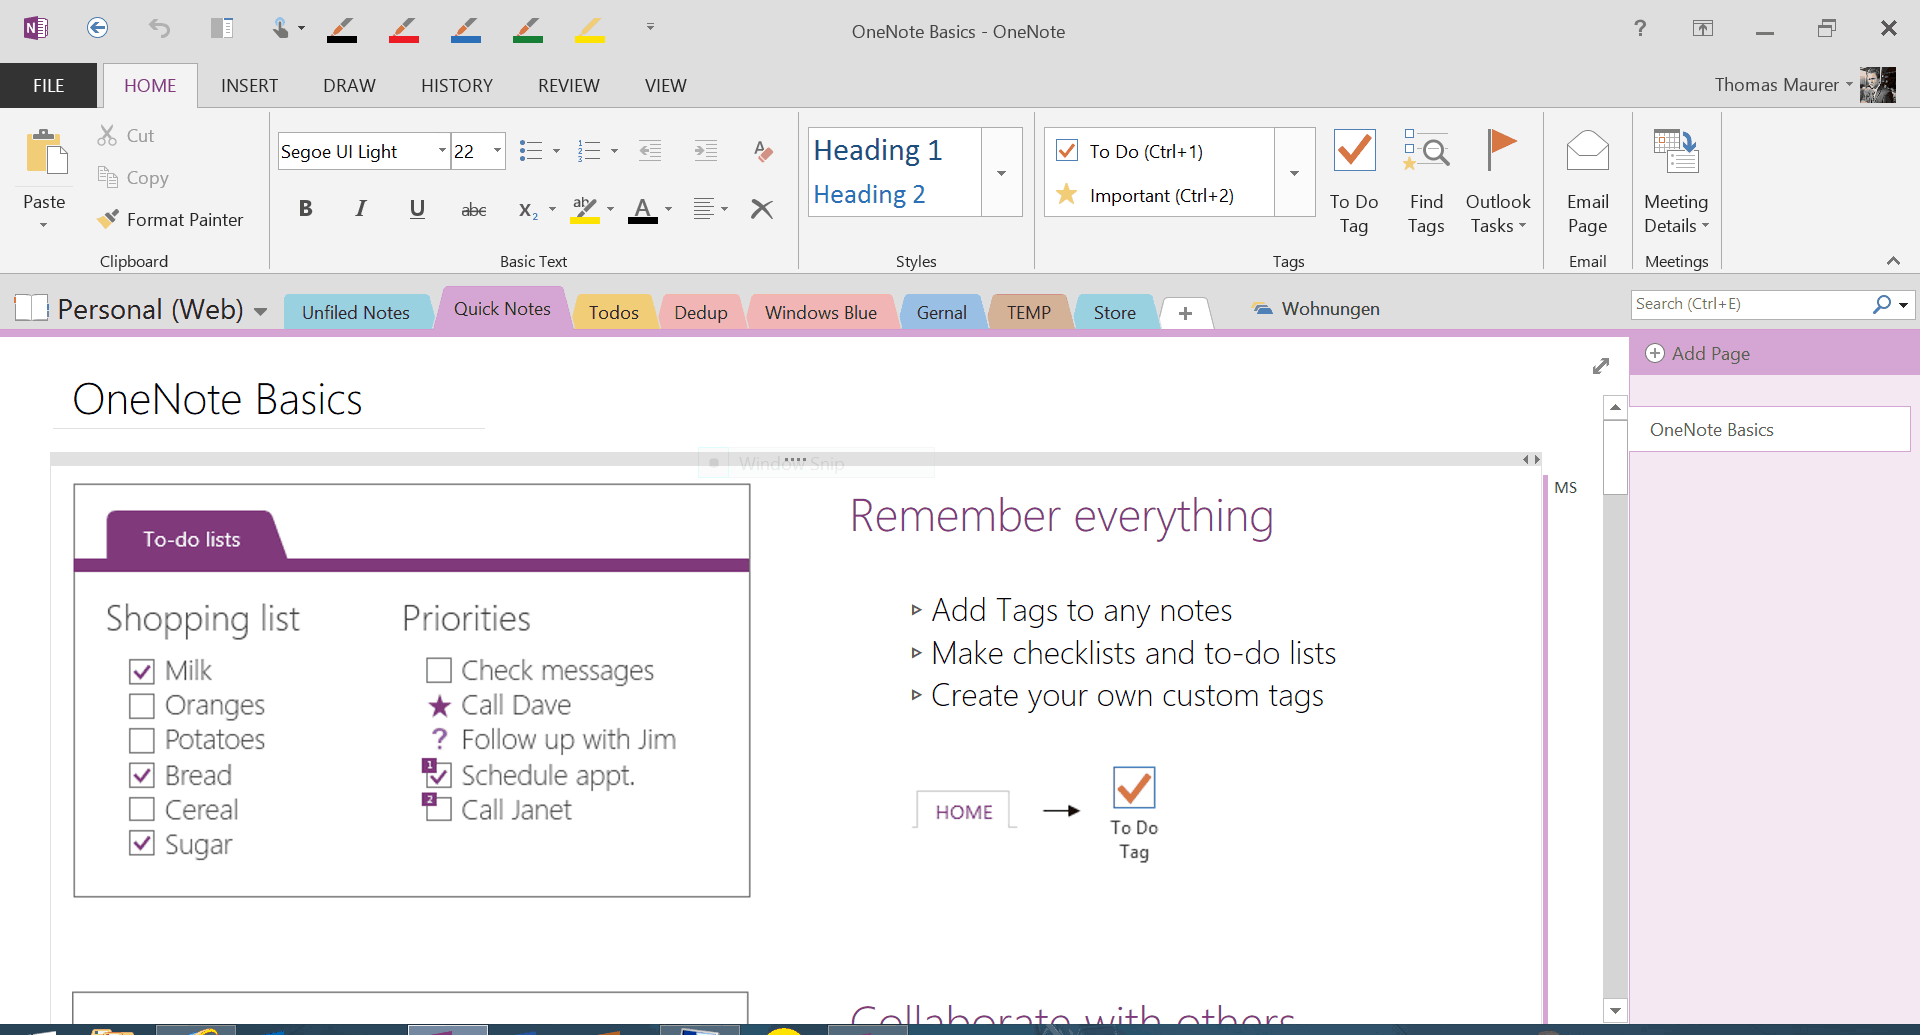The height and width of the screenshot is (1035, 1920).
Task: Decrease the indent level
Action: [650, 151]
